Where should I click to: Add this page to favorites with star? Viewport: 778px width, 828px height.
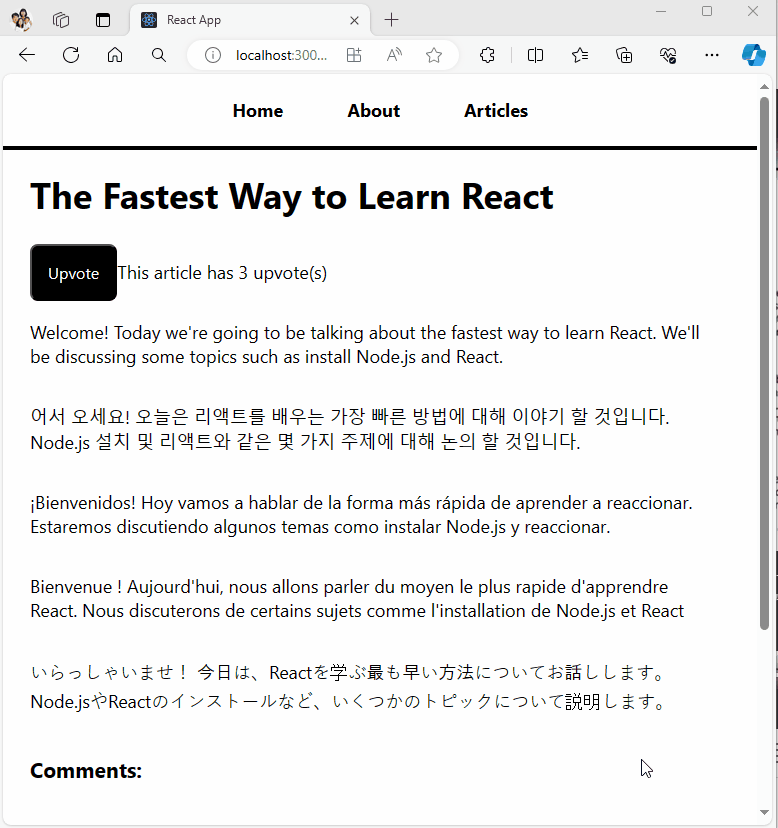tap(434, 55)
